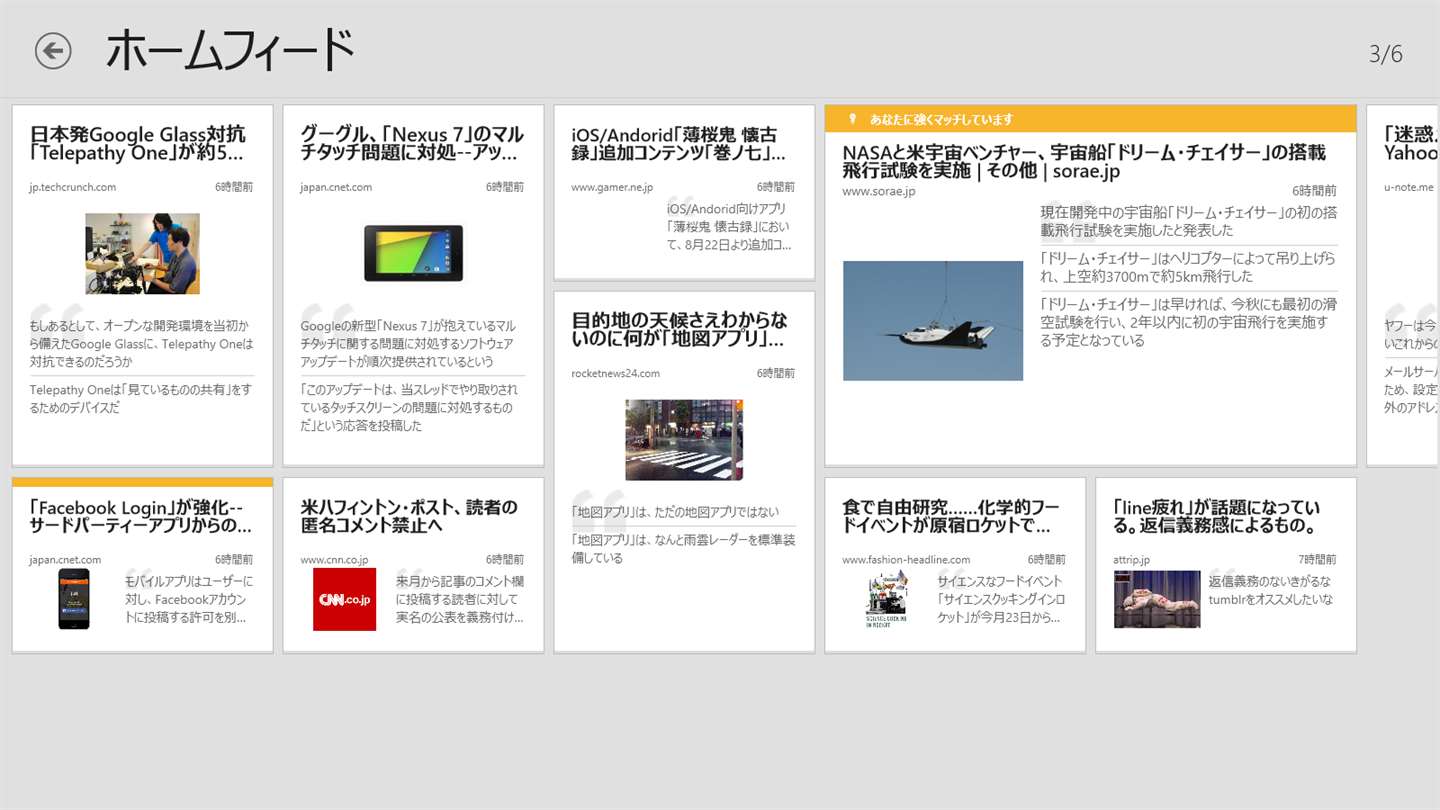
Task: Select the CNN.co.jp red logo thumbnail
Action: click(x=344, y=599)
